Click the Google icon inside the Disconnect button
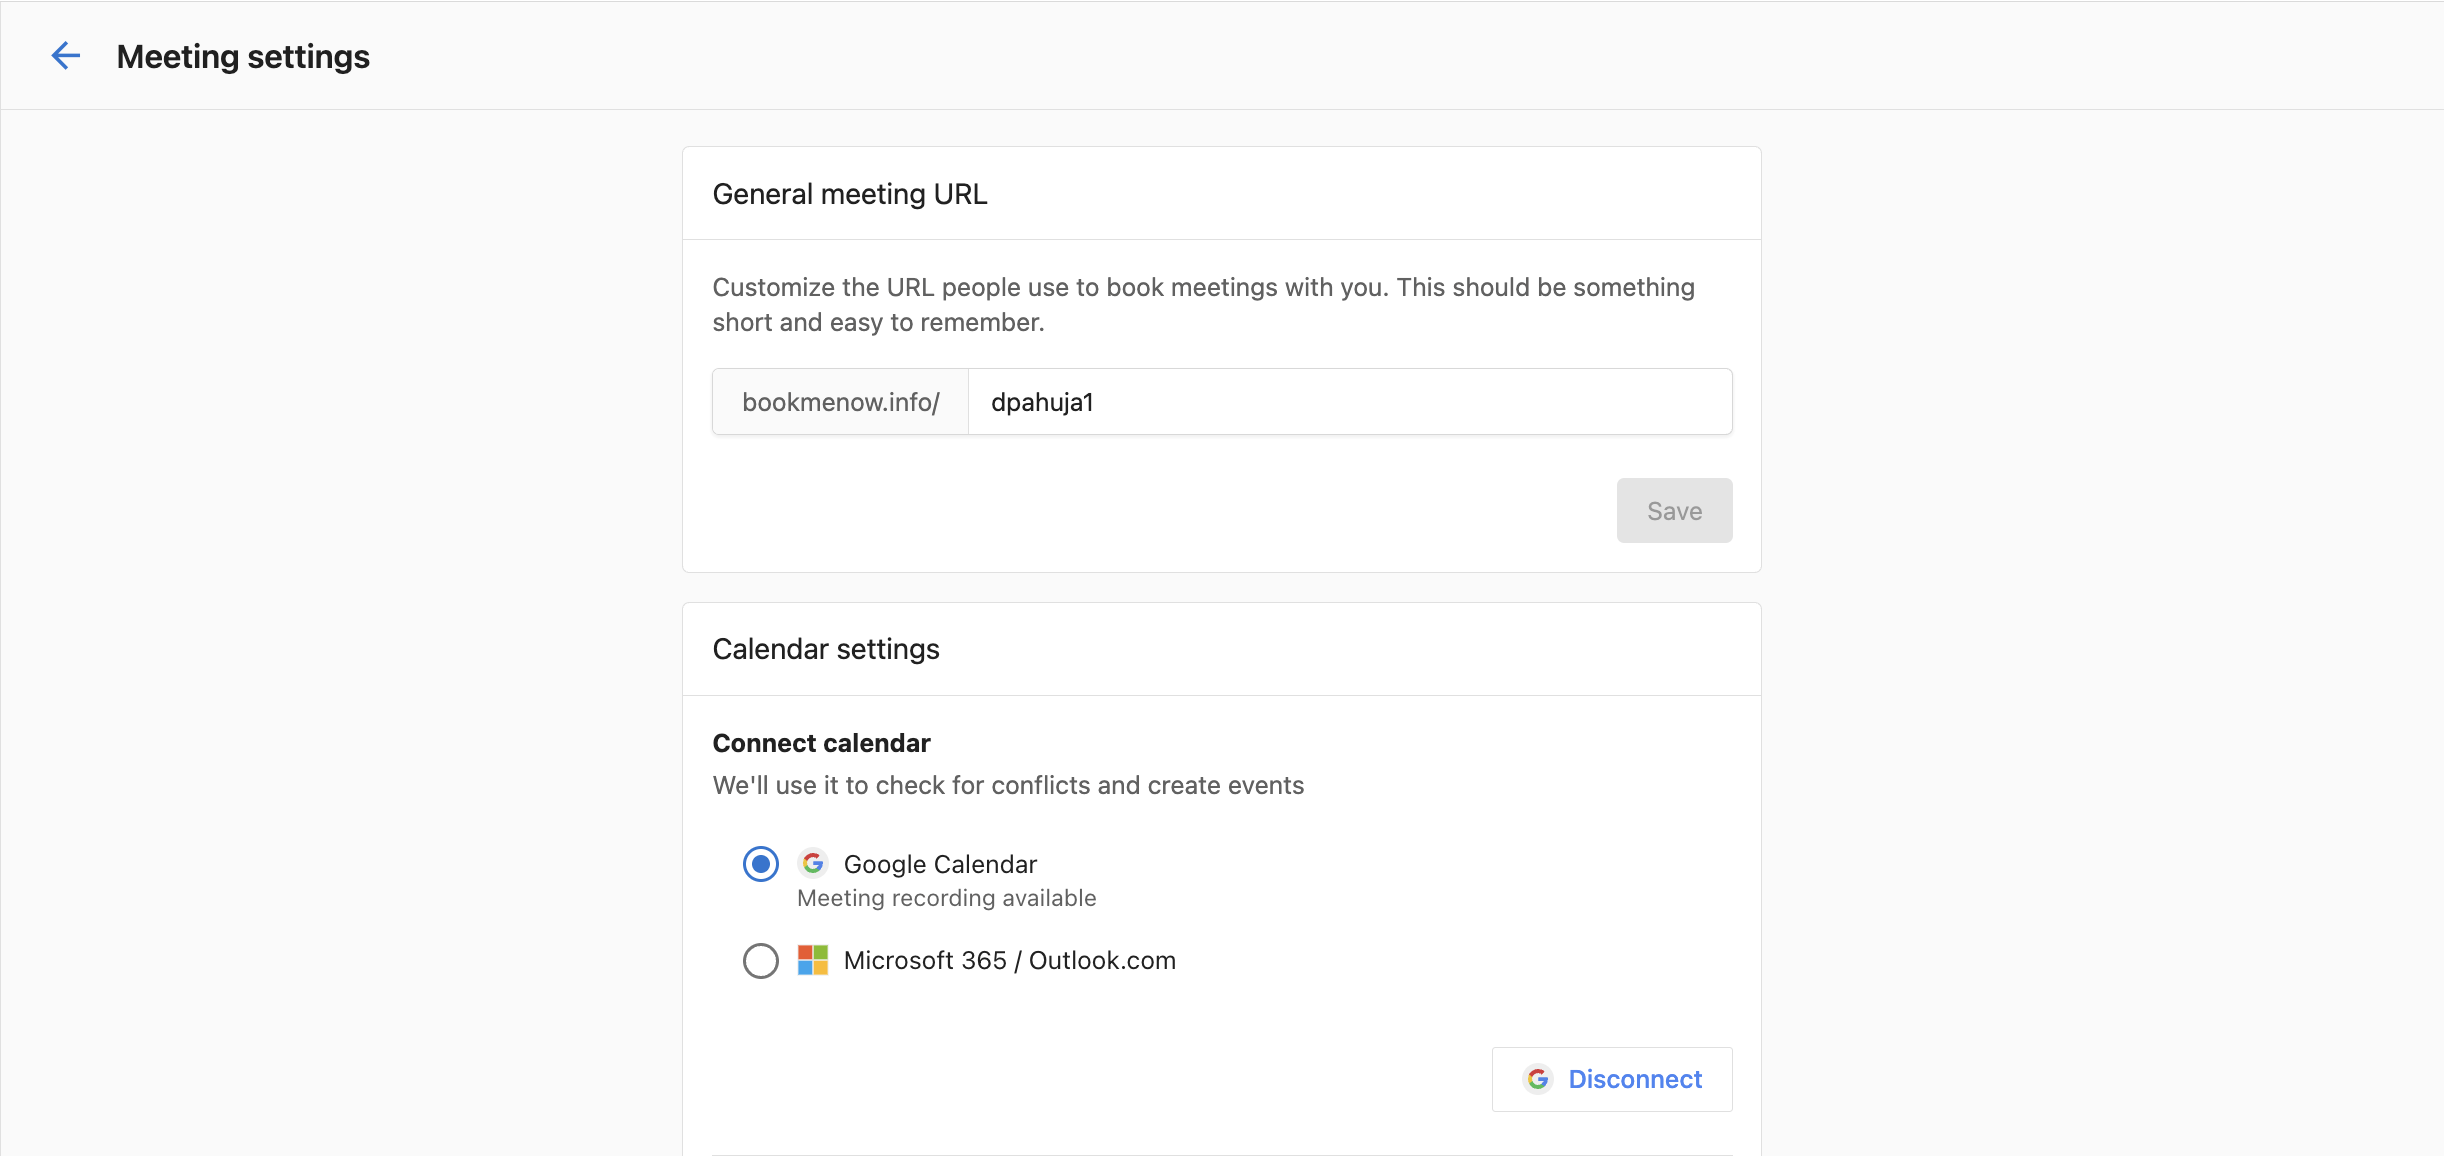2444x1156 pixels. (1537, 1078)
